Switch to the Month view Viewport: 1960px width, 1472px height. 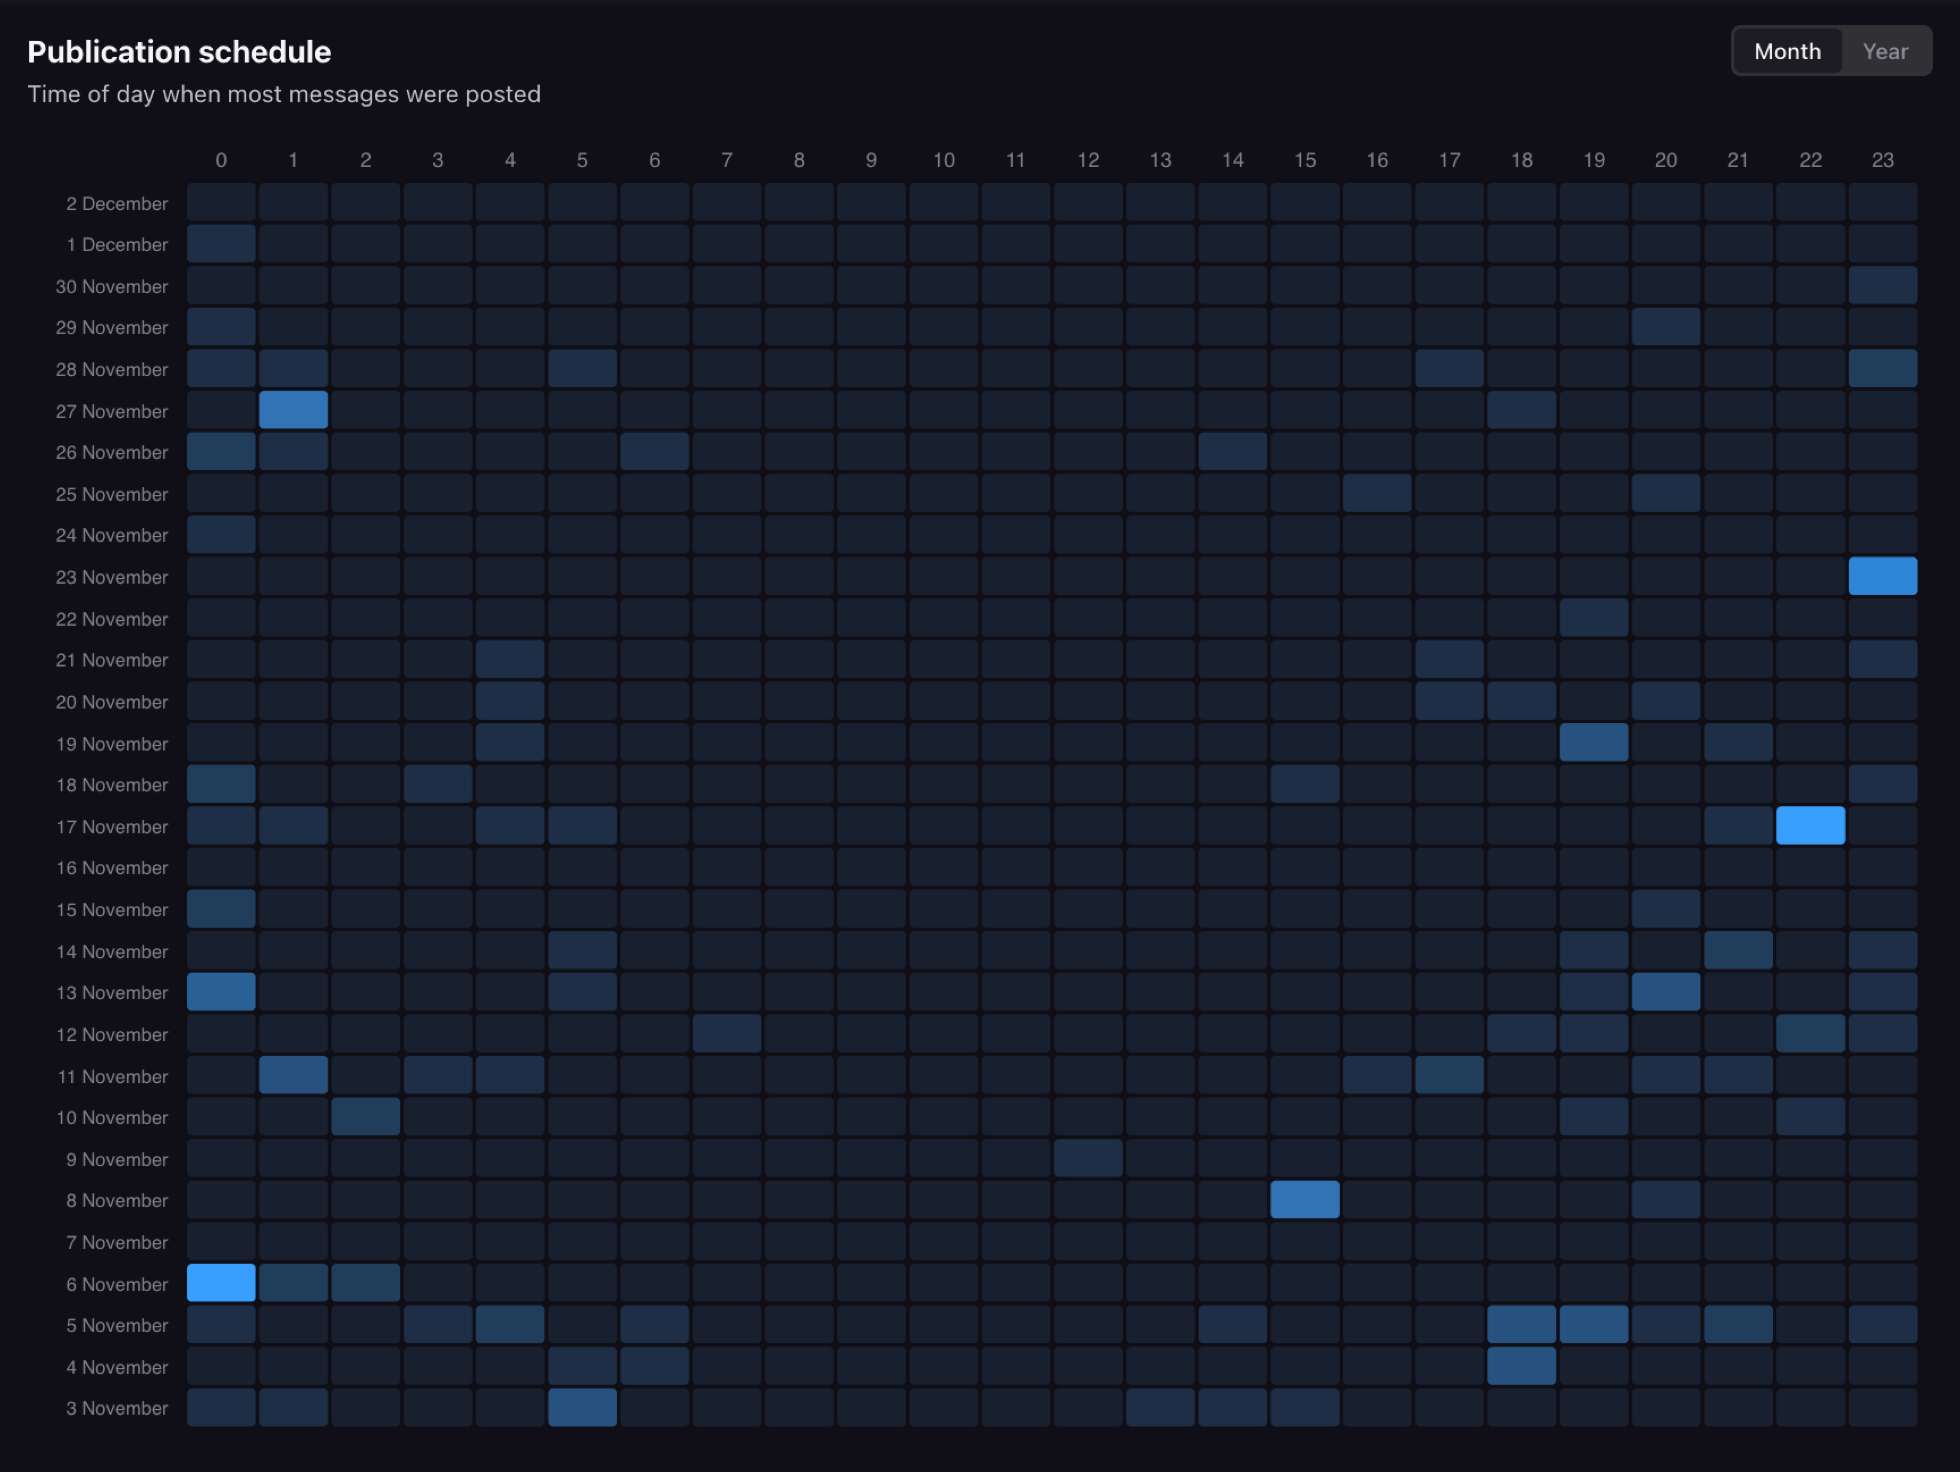point(1787,51)
